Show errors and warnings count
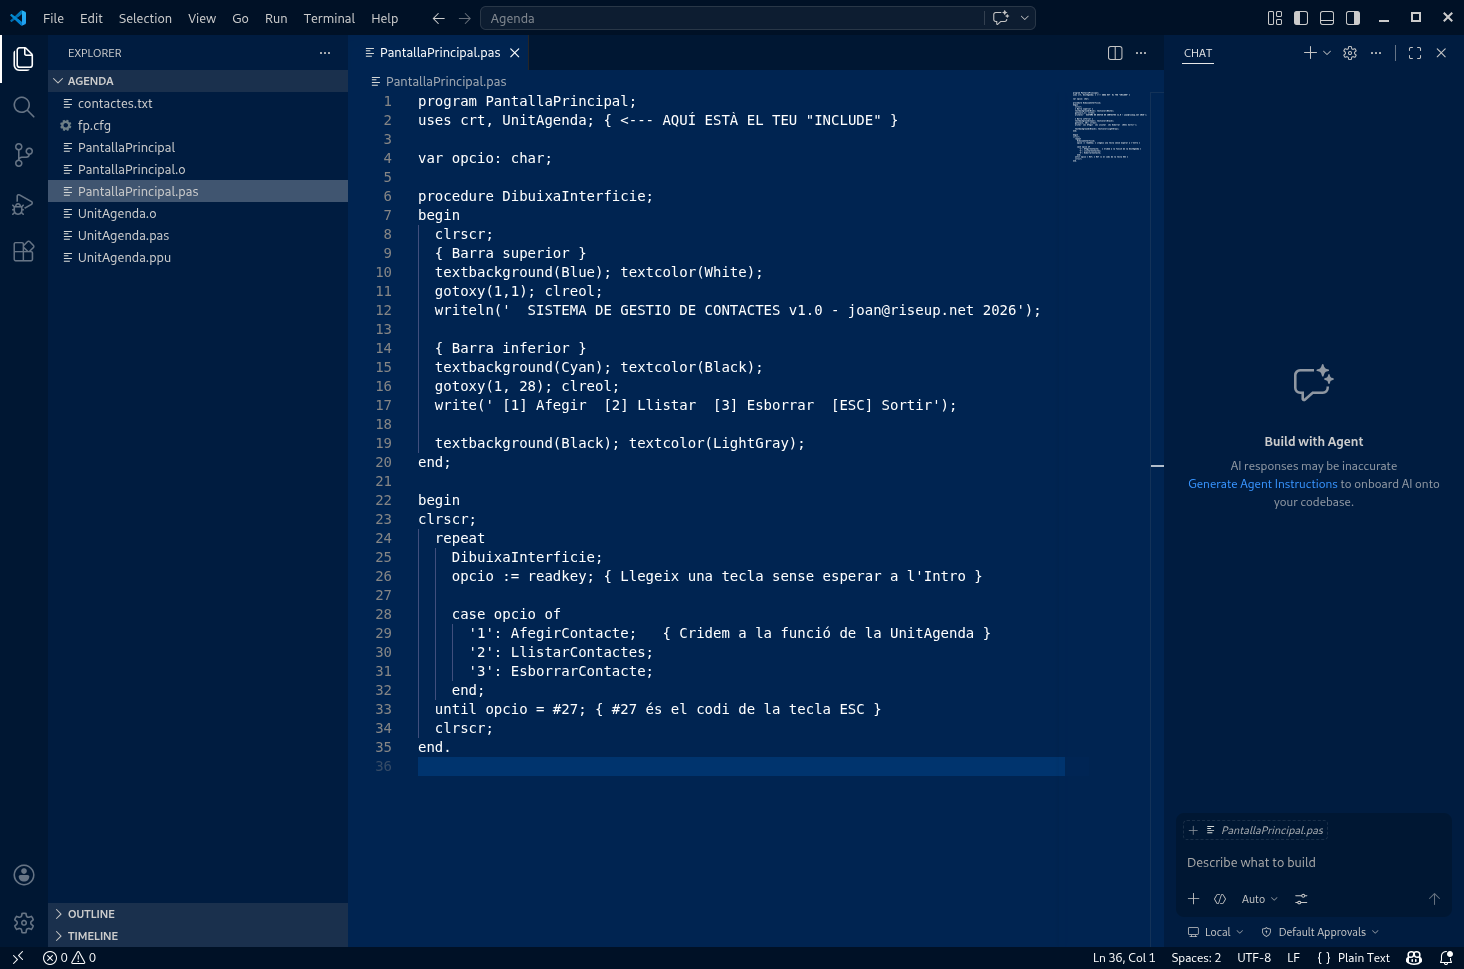 [x=70, y=958]
